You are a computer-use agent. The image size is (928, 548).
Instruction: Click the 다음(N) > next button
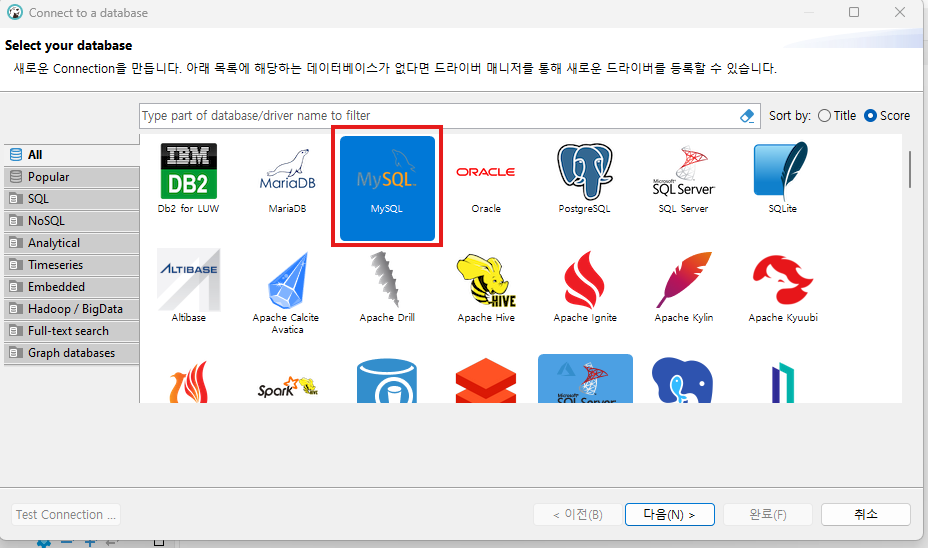pyautogui.click(x=669, y=514)
